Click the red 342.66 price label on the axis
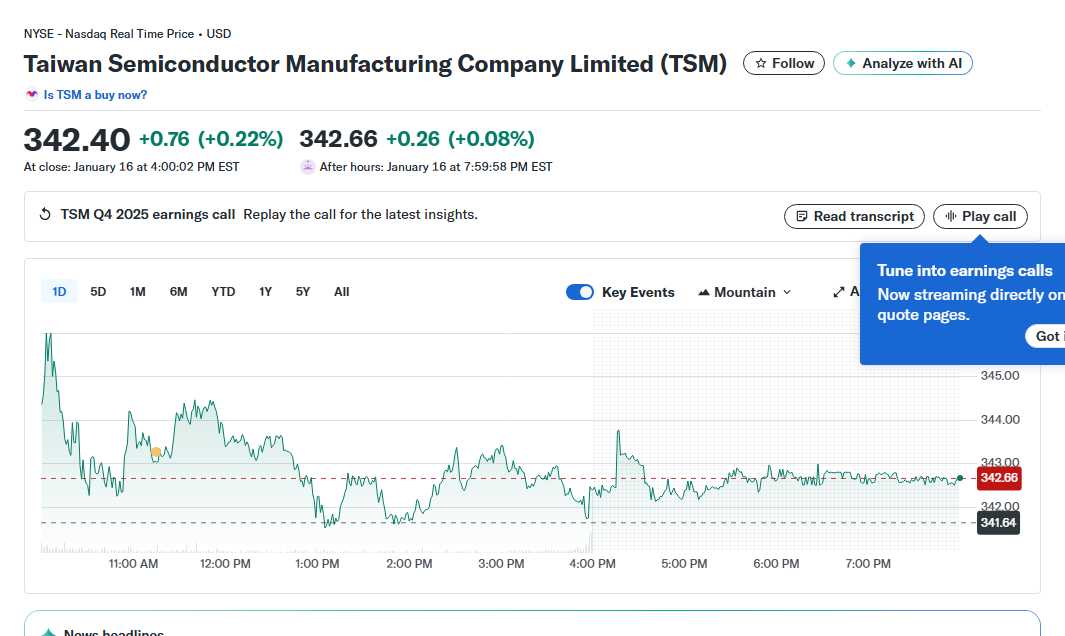This screenshot has width=1065, height=636. [998, 478]
